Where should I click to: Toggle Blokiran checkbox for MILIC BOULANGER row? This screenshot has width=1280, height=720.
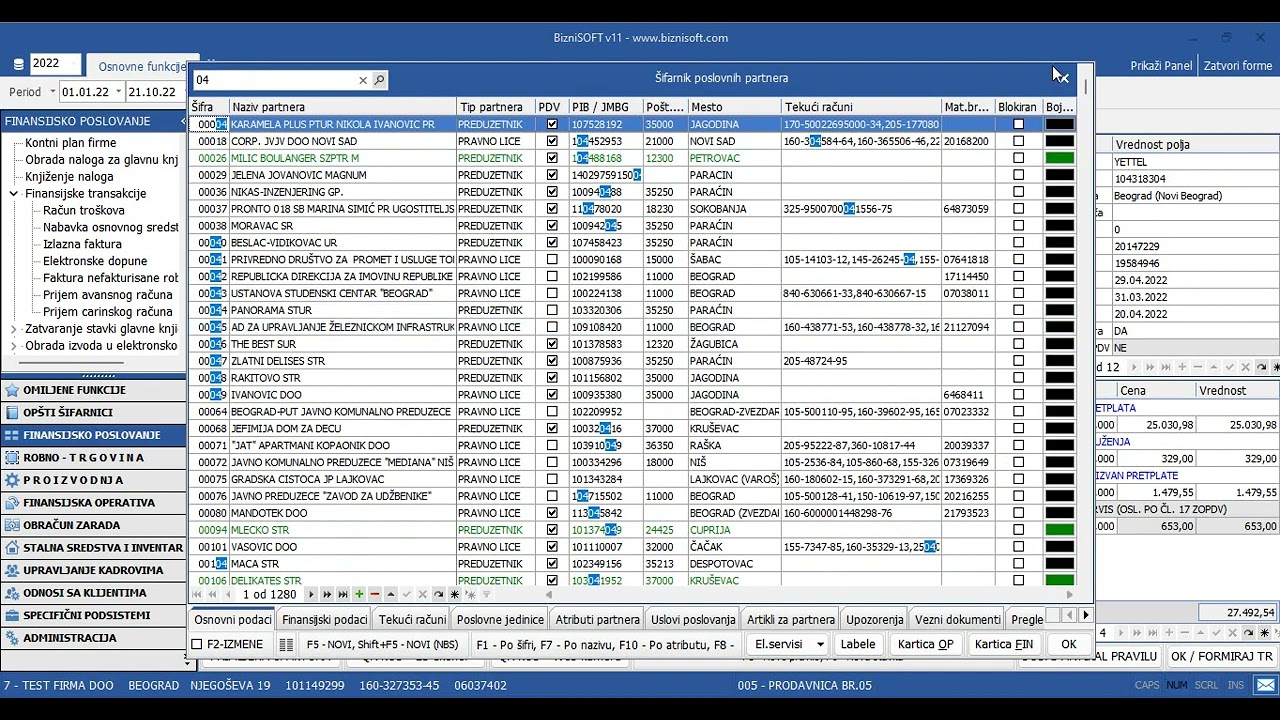pos(1018,158)
